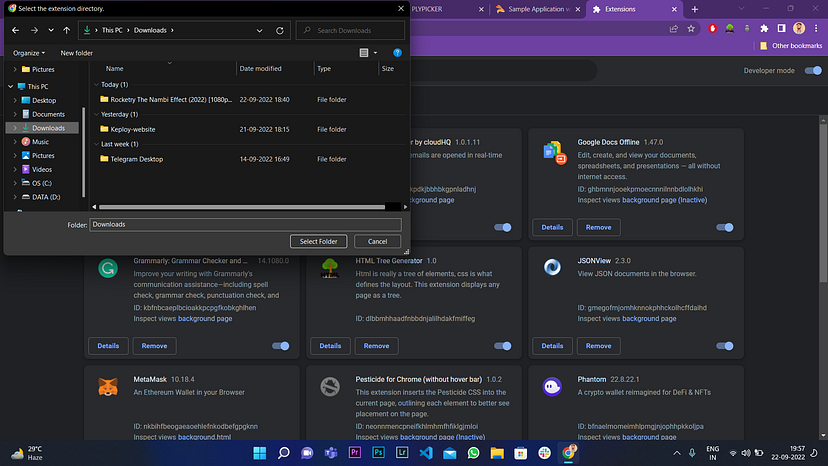Expand the OS (C:) drive node

tap(15, 183)
